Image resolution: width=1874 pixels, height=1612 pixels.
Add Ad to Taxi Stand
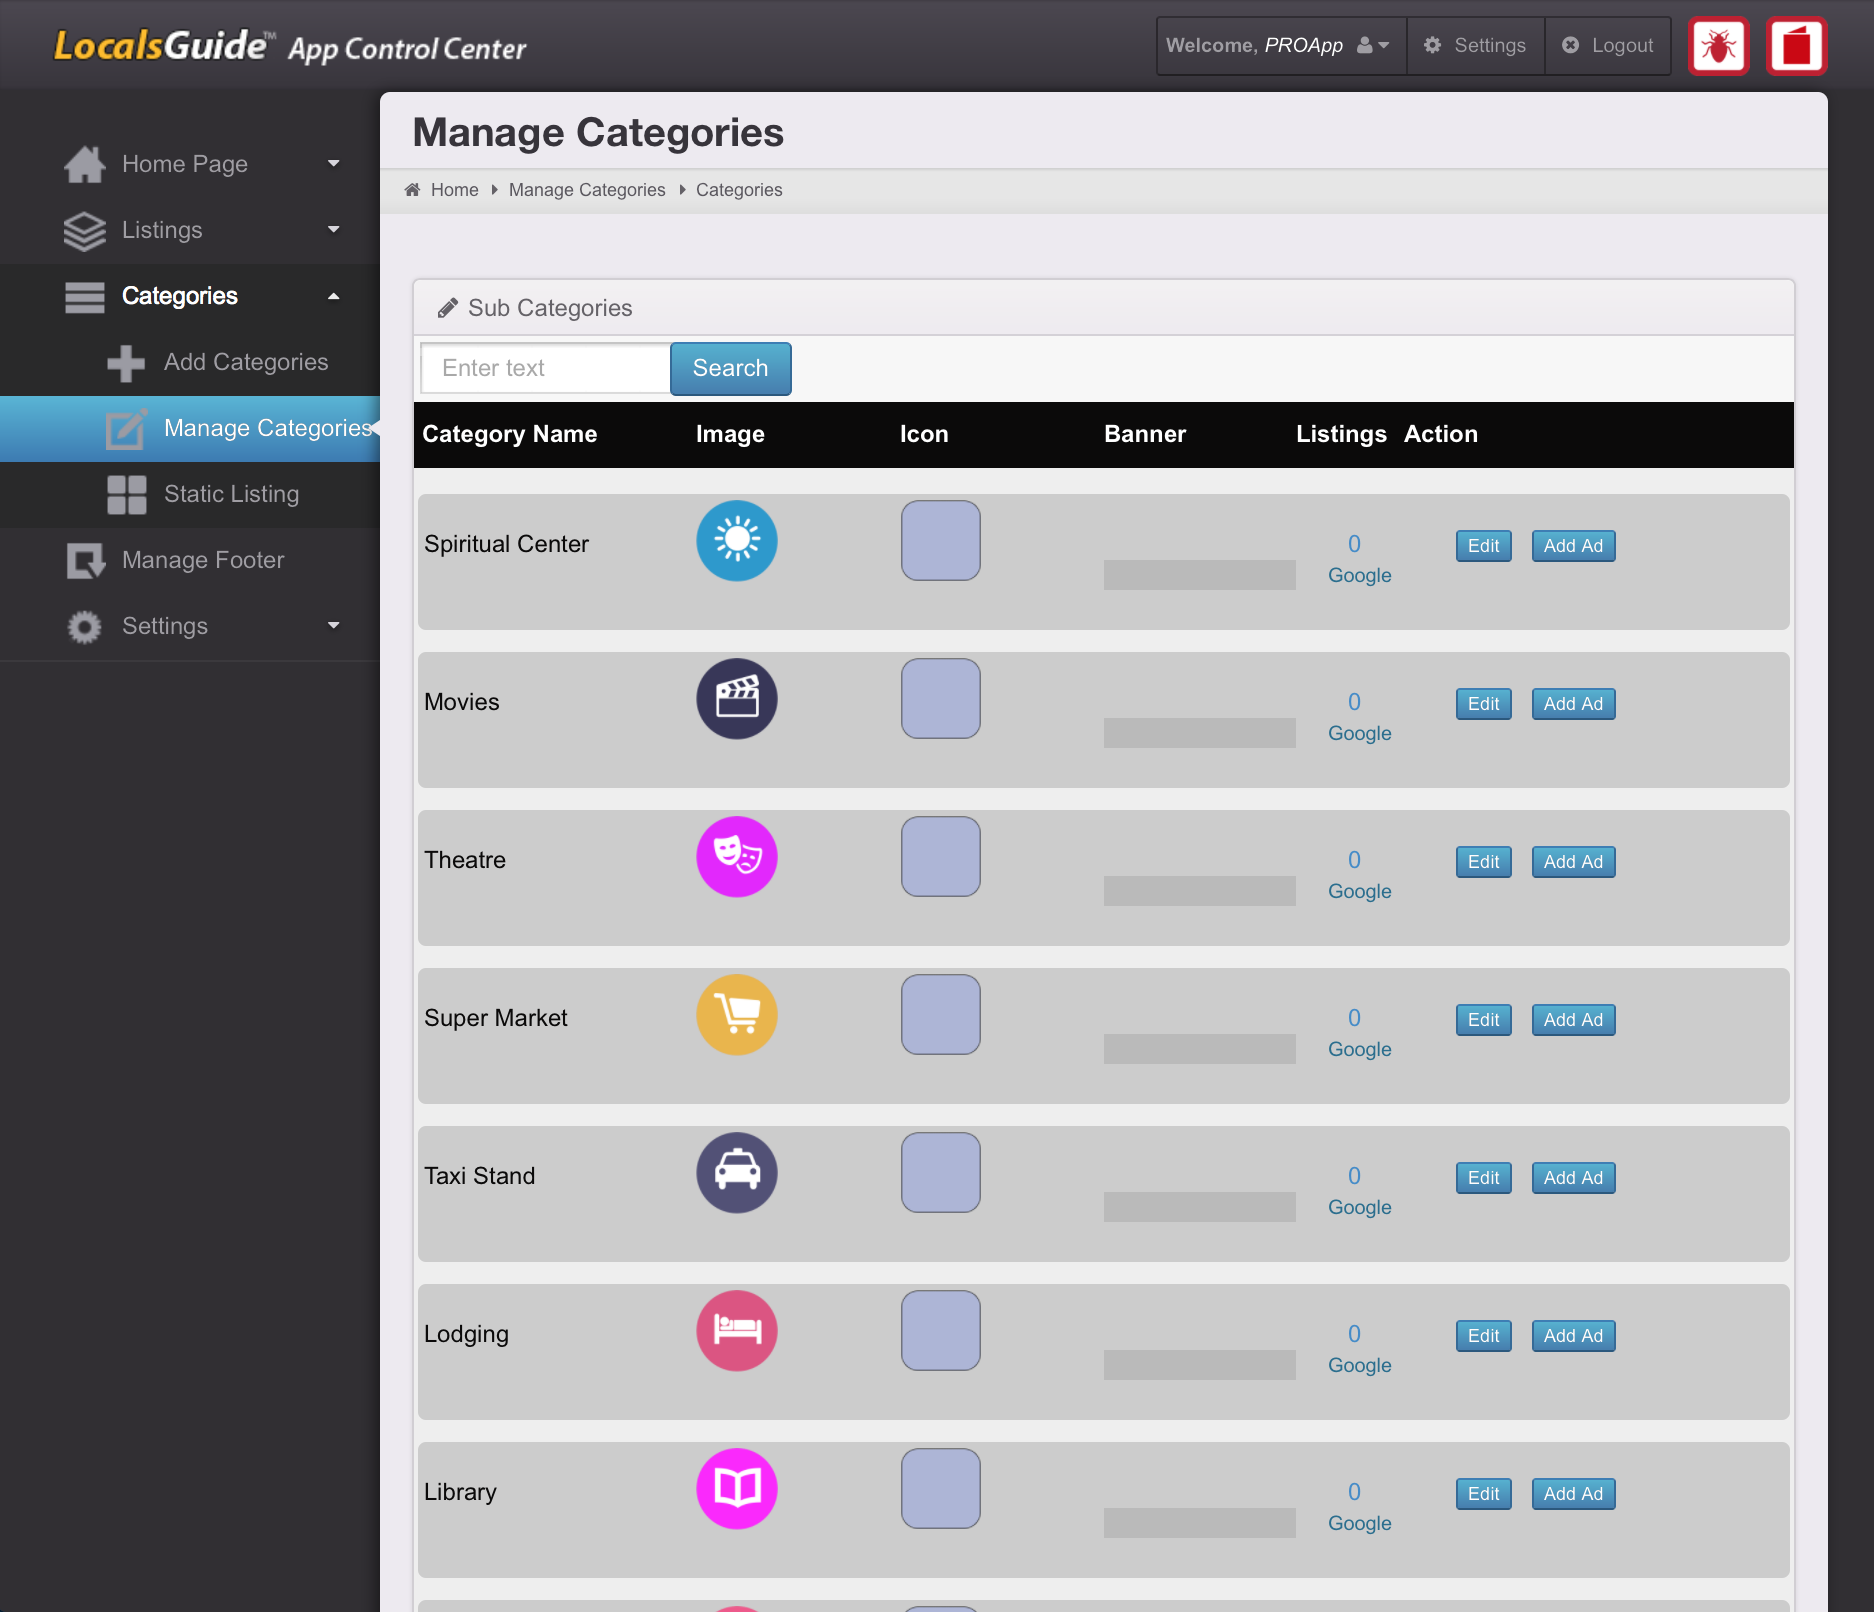pos(1573,1178)
